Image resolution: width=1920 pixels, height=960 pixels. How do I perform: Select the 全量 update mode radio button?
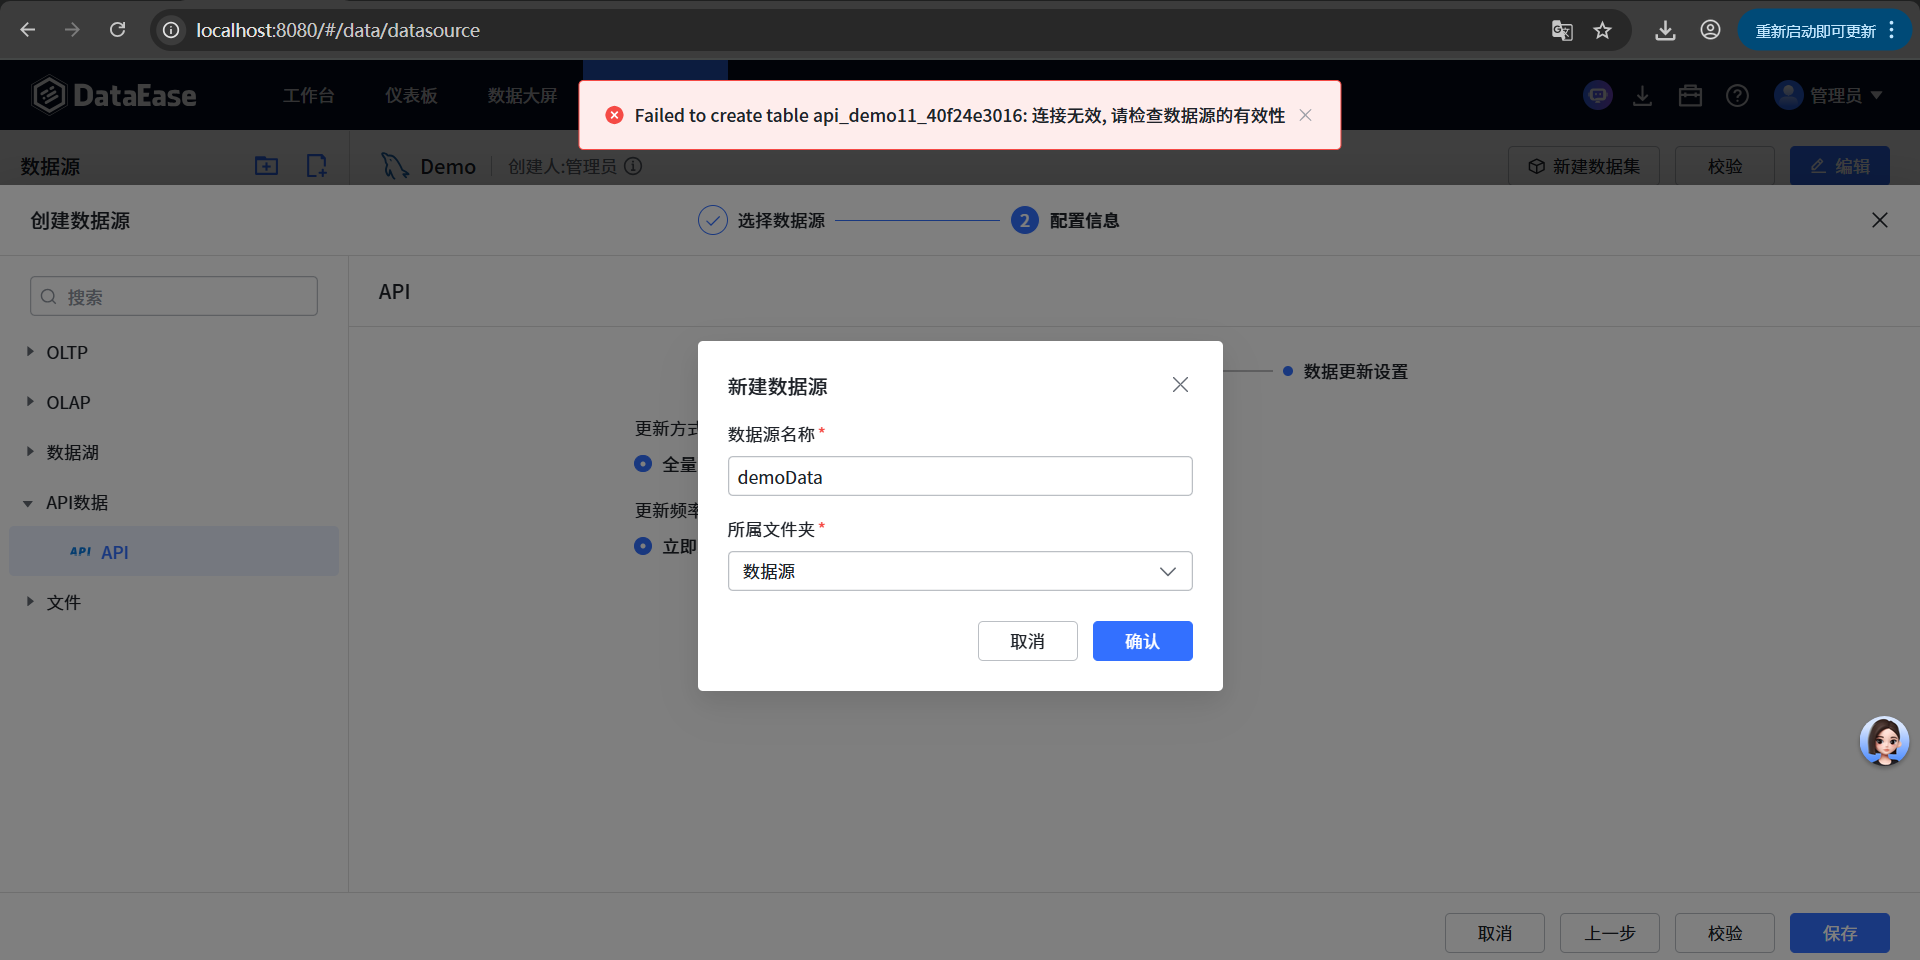(643, 464)
